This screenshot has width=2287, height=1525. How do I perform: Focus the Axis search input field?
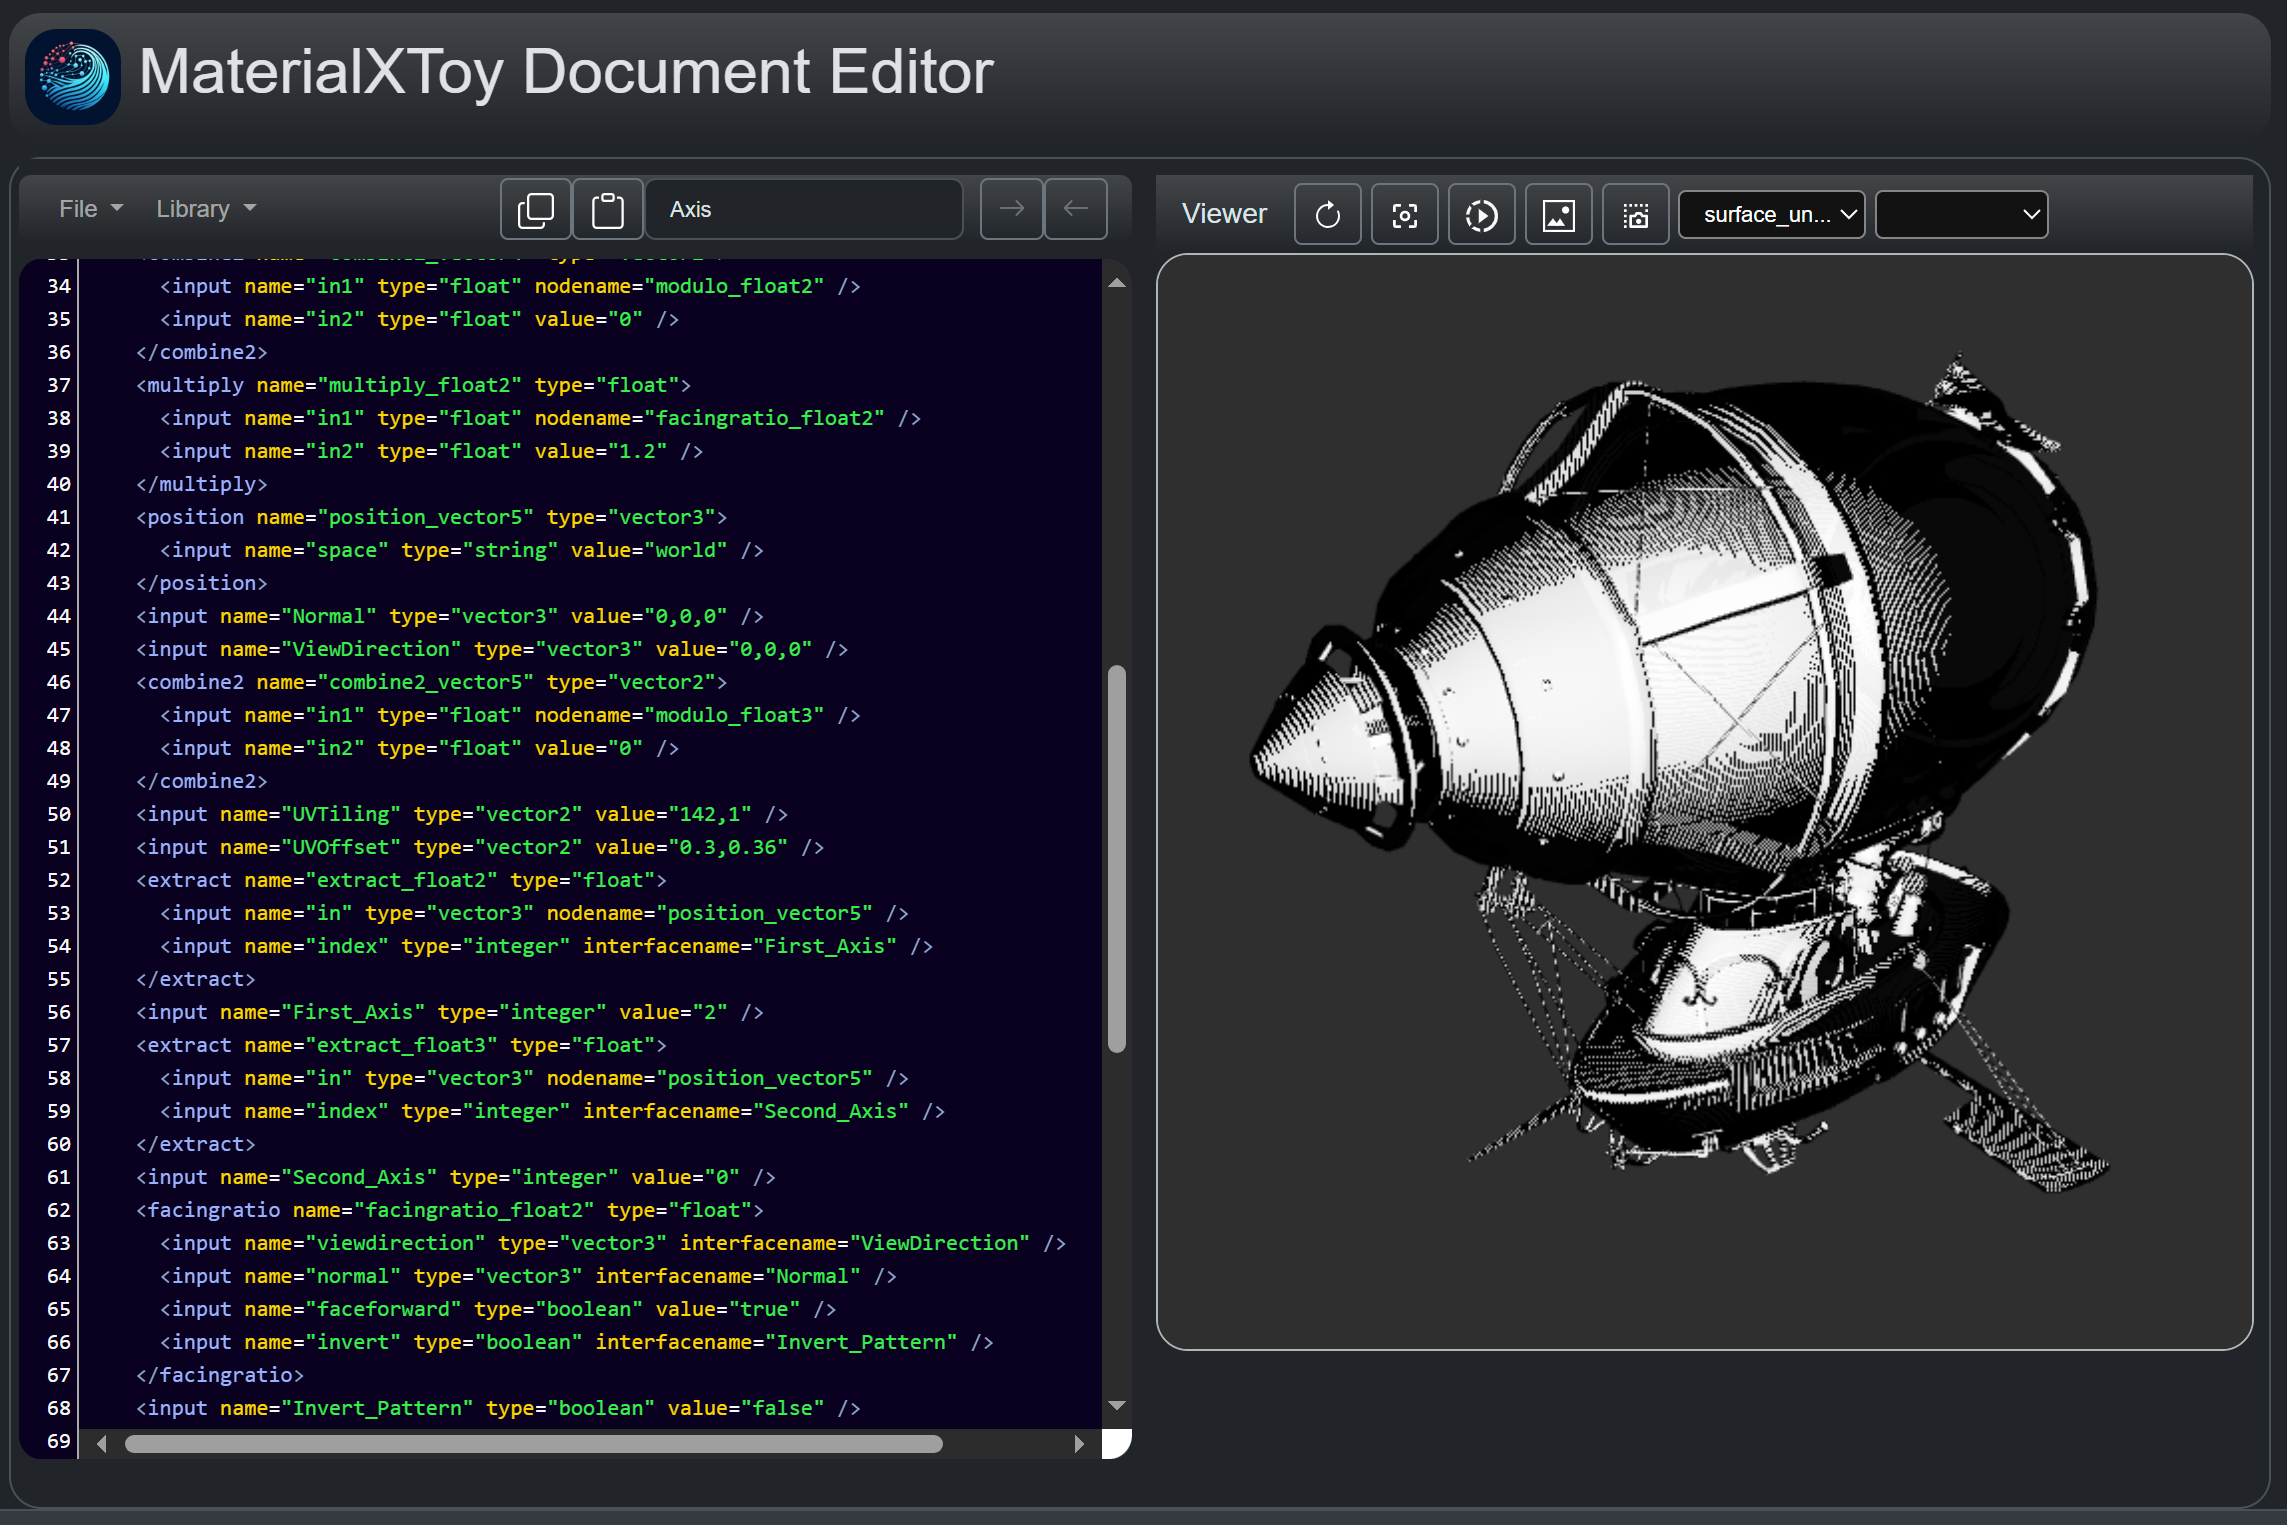pyautogui.click(x=804, y=209)
